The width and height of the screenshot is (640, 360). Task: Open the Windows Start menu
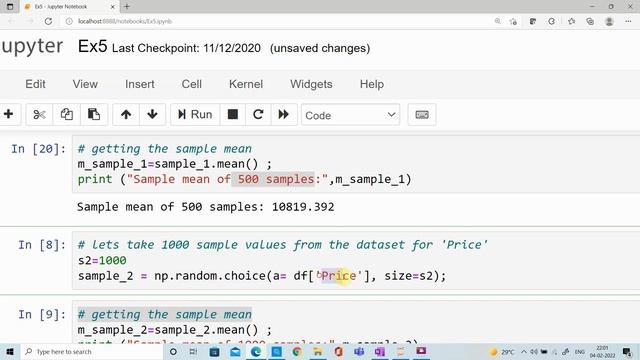(10, 351)
